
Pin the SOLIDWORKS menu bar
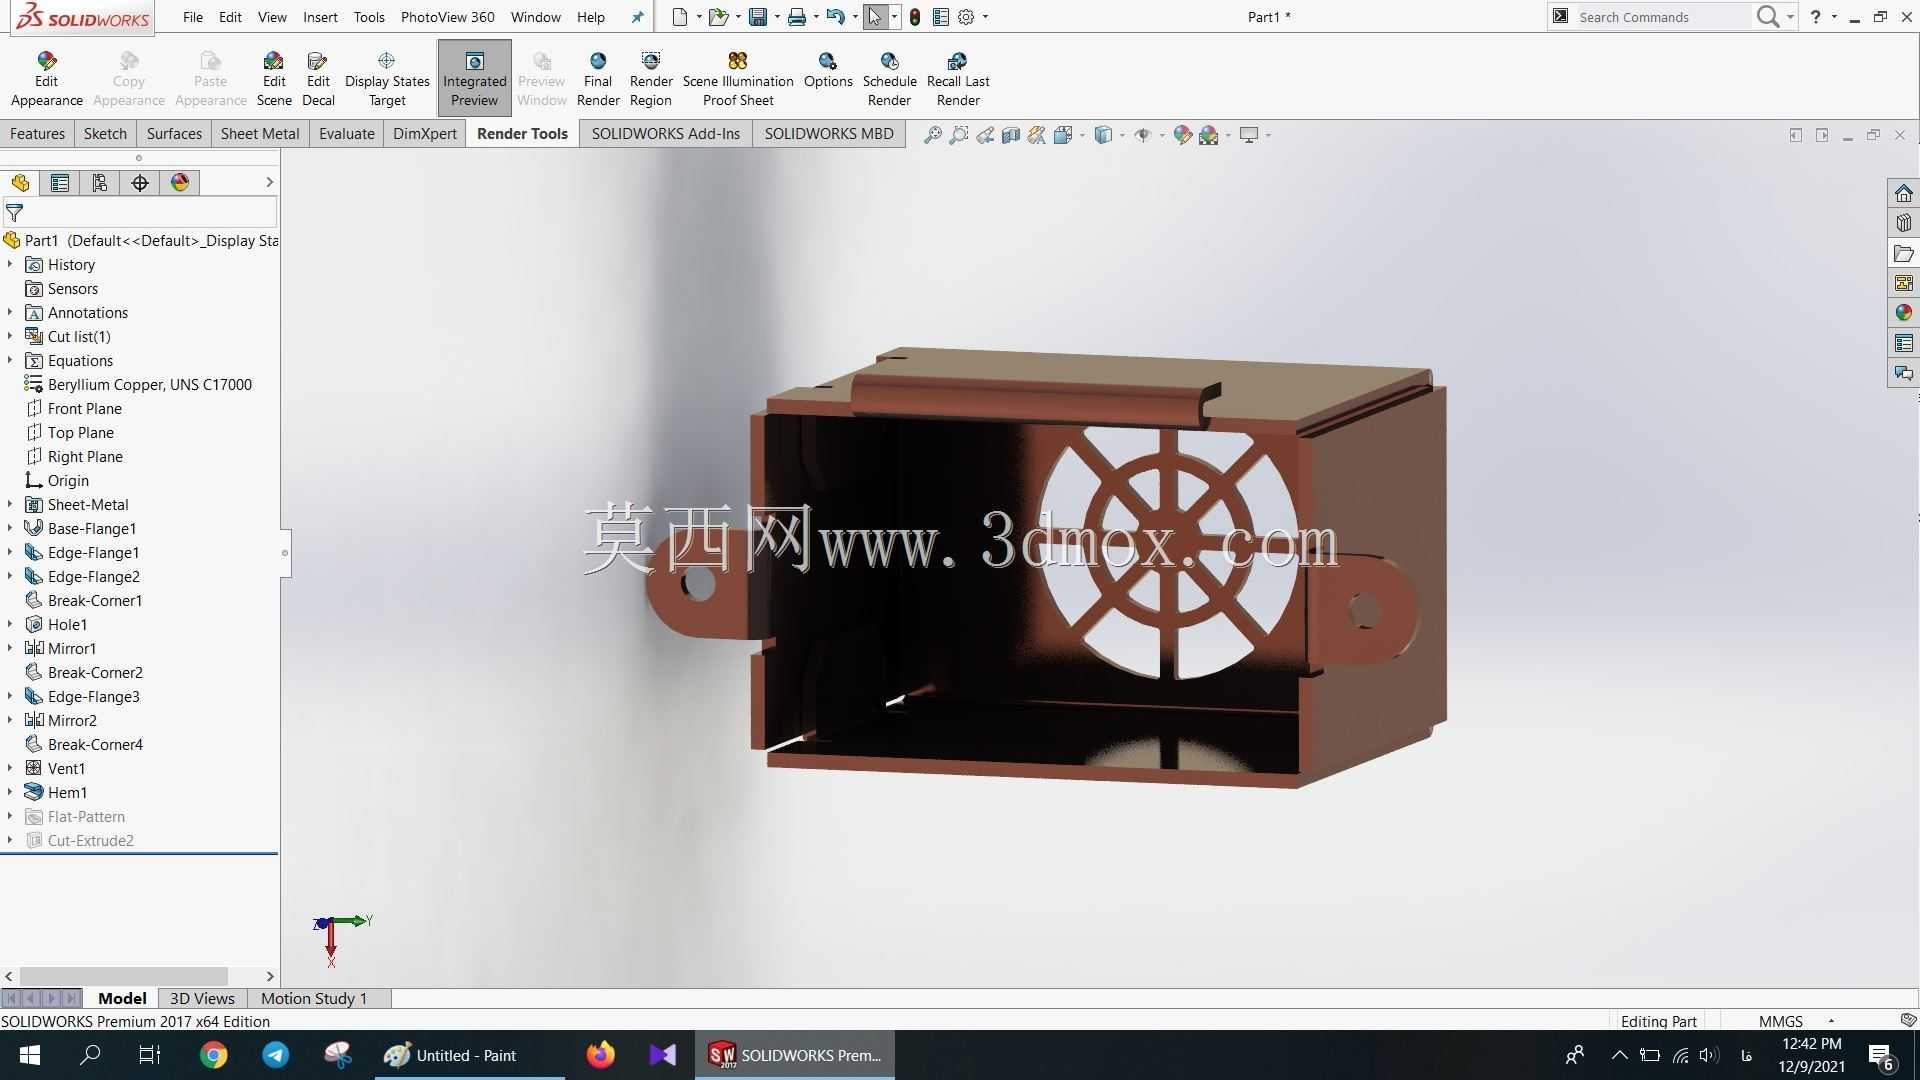[x=637, y=17]
